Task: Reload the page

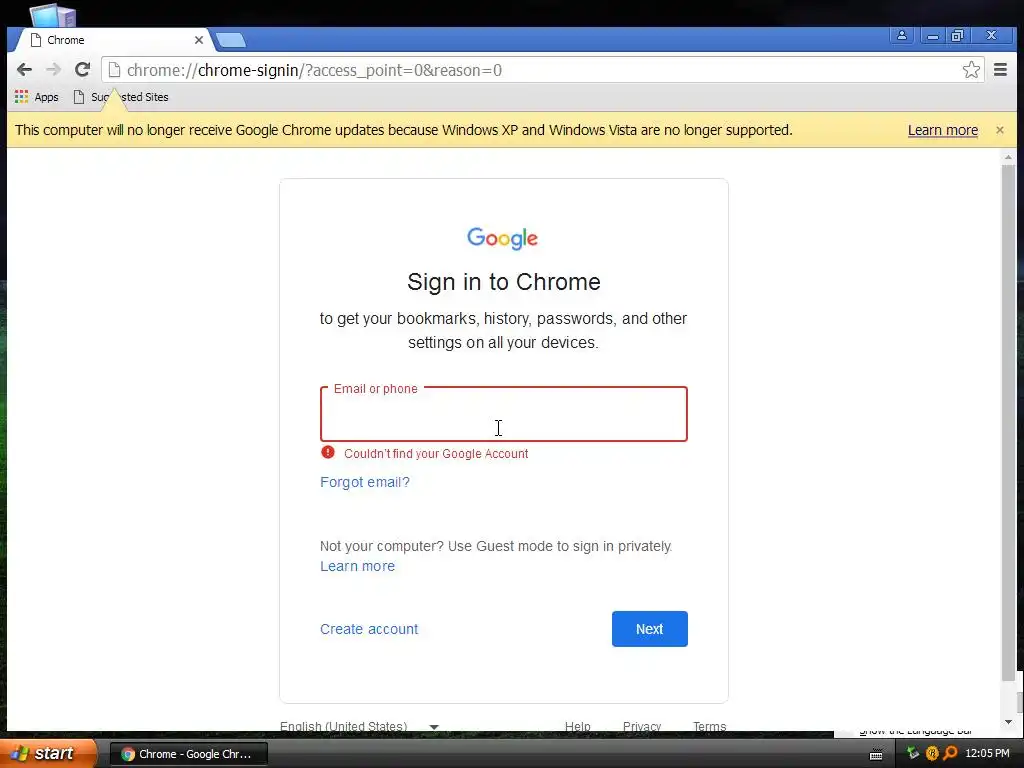Action: tap(82, 69)
